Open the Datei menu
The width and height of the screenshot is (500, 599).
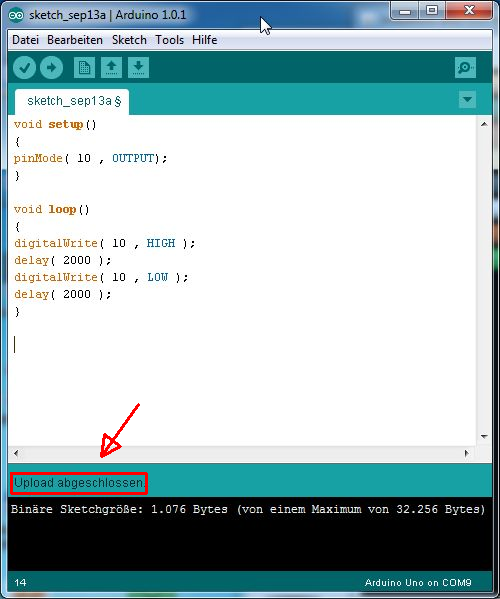[x=26, y=40]
